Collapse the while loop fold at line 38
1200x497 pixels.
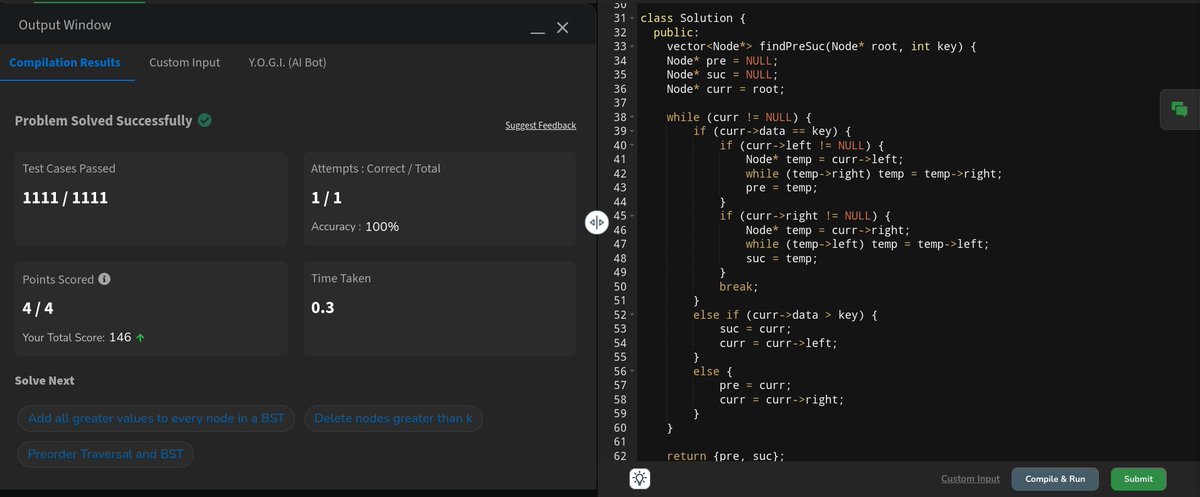click(633, 117)
